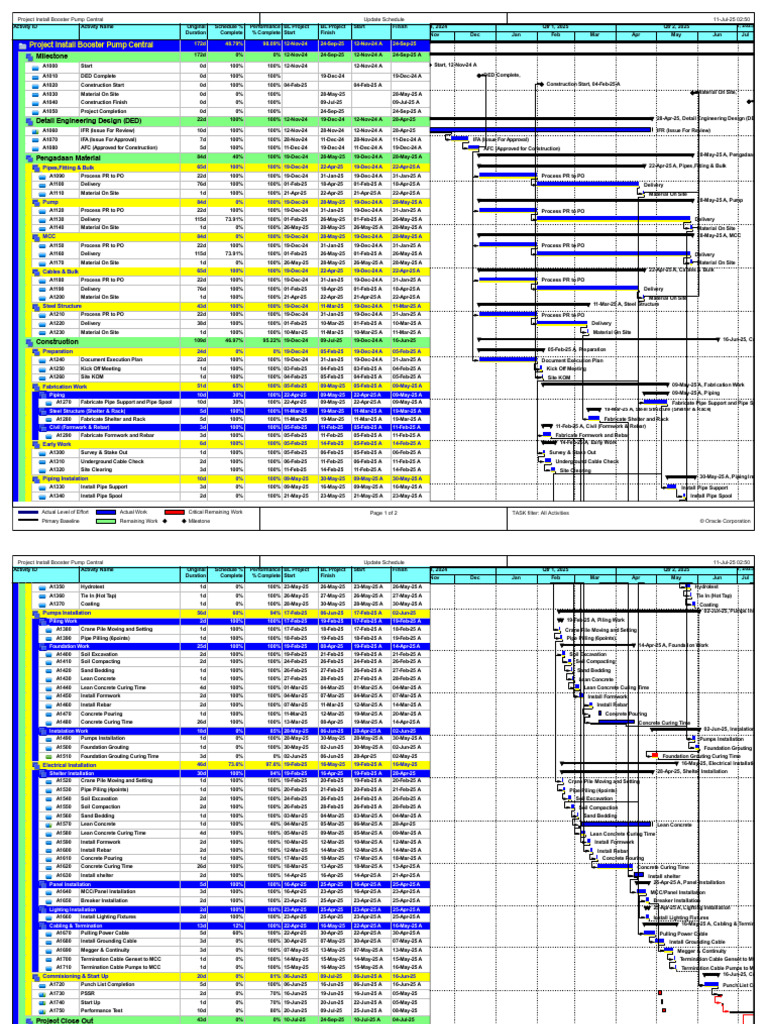
Task: Select the Punch List Completion activity row
Action: point(231,984)
